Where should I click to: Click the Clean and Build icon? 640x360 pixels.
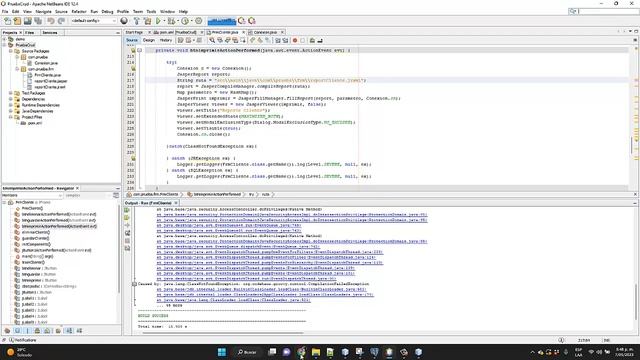(147, 21)
